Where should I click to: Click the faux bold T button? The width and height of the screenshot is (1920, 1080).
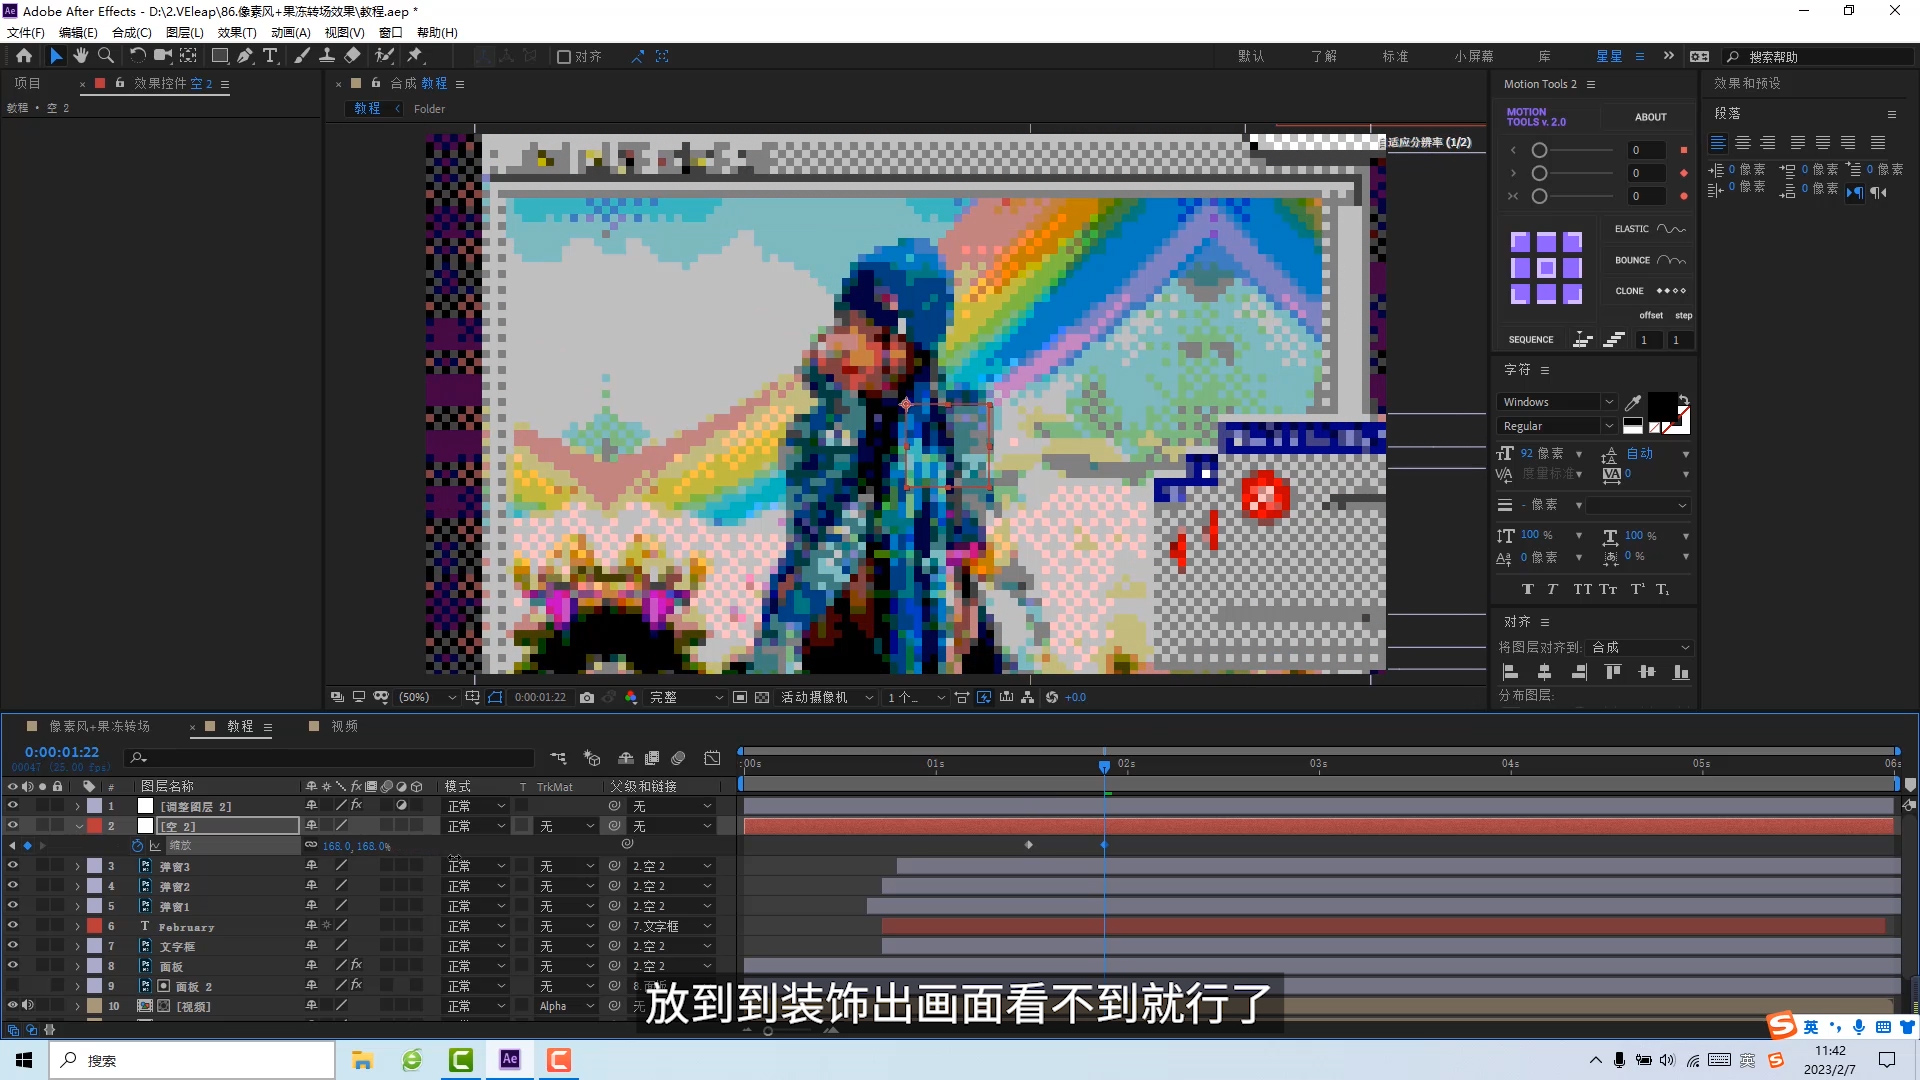coord(1527,589)
